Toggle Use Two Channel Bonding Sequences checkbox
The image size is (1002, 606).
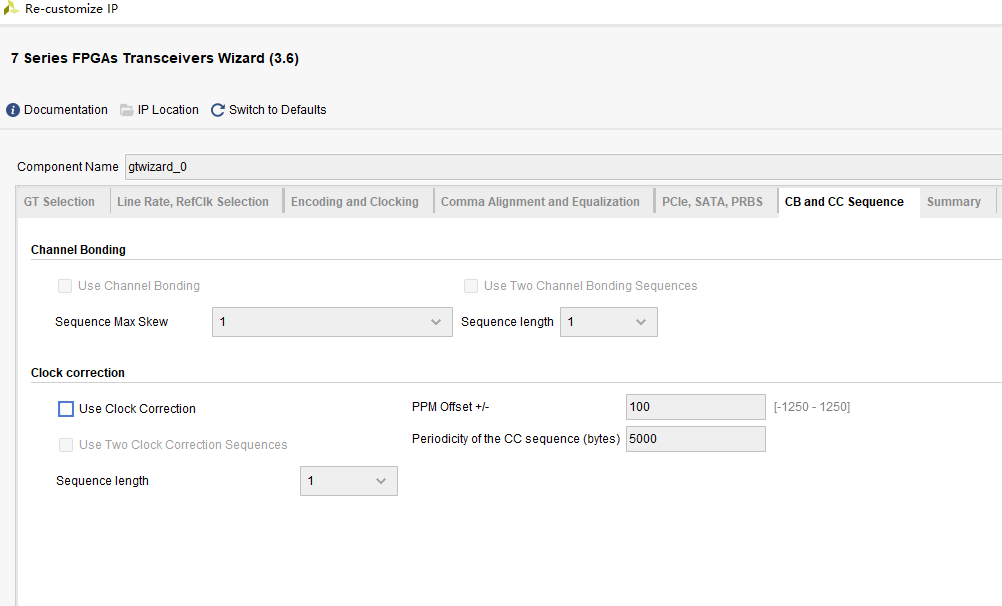click(471, 286)
